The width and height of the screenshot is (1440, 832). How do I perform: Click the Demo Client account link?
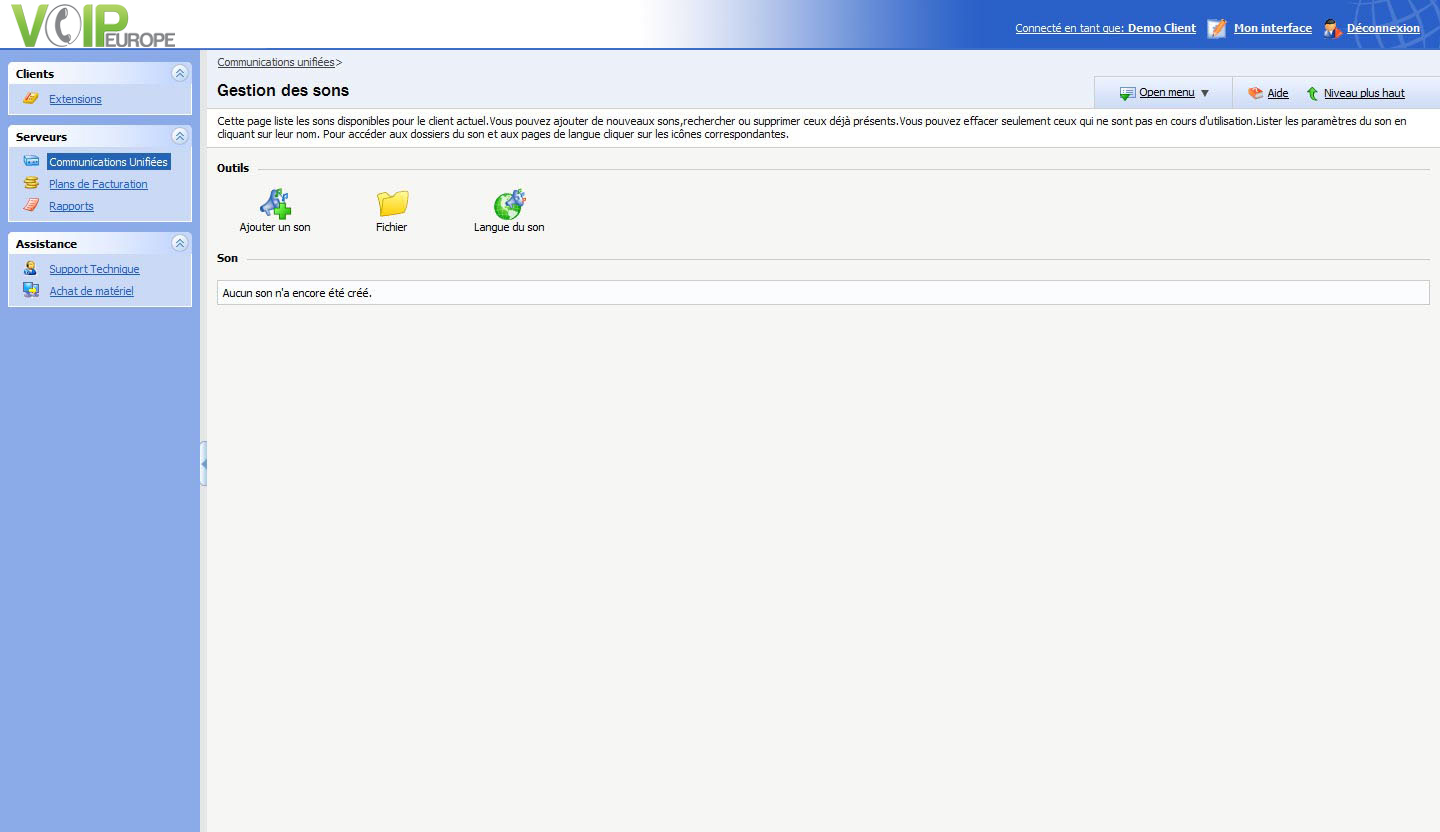[1161, 28]
